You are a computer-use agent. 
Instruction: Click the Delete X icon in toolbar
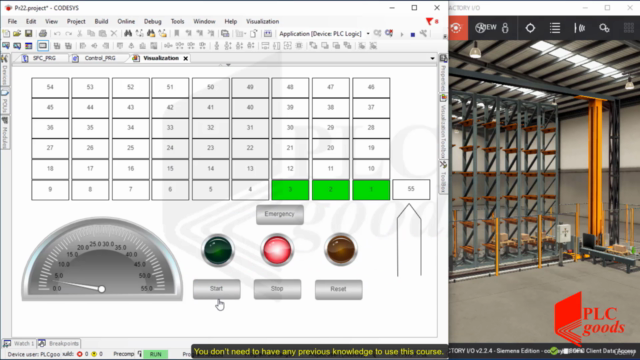point(114,33)
